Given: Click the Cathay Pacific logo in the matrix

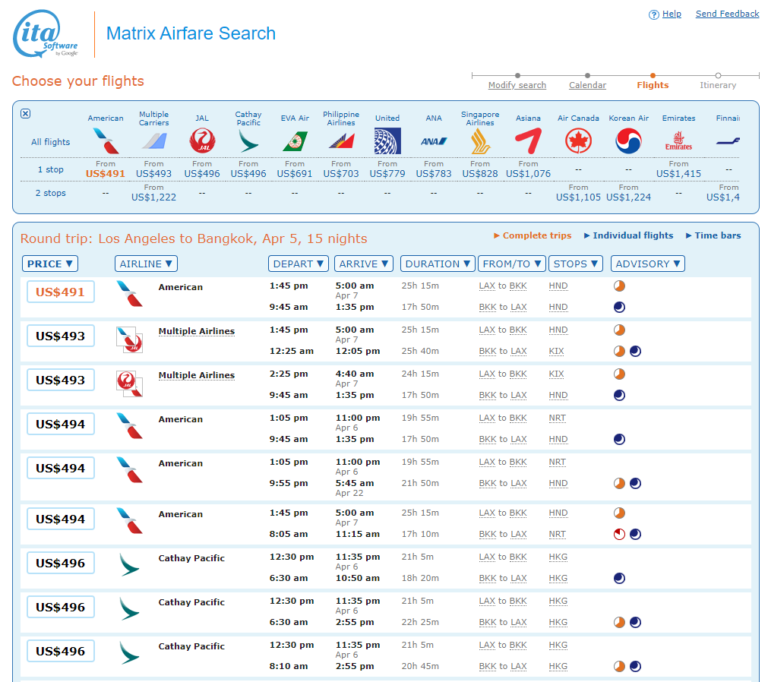Looking at the screenshot, I should point(248,141).
